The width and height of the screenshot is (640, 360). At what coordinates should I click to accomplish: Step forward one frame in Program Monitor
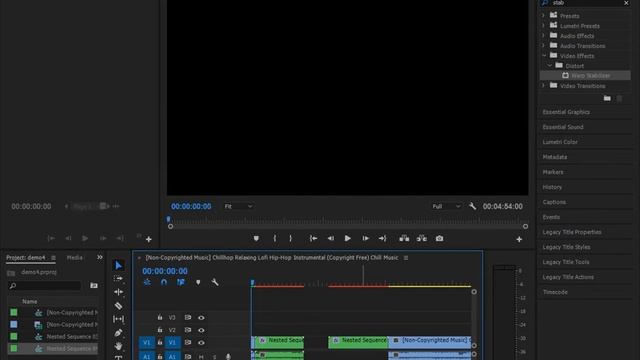[365, 238]
